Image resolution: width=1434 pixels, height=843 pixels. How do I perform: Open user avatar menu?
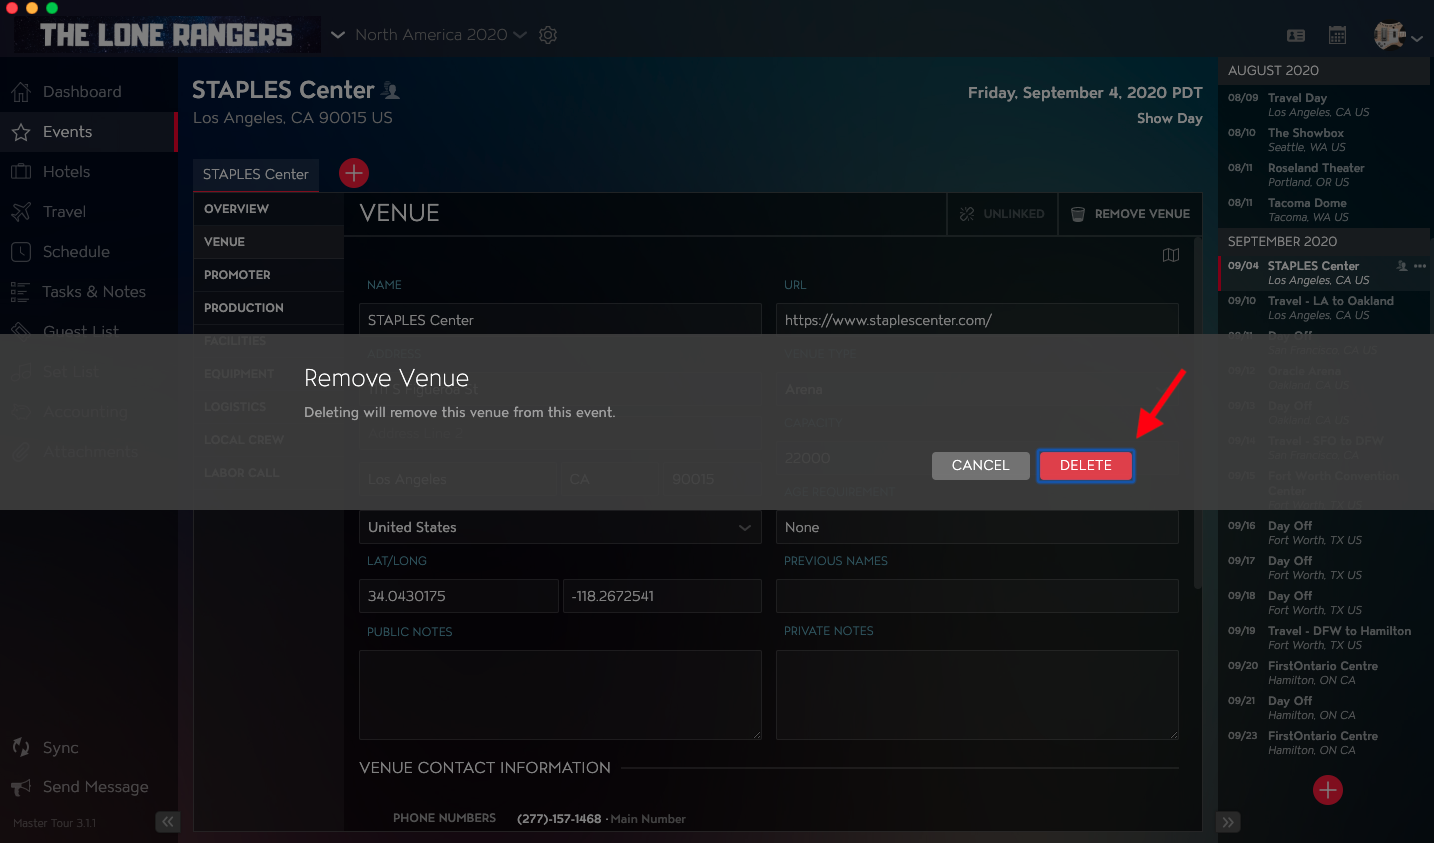tap(1397, 36)
